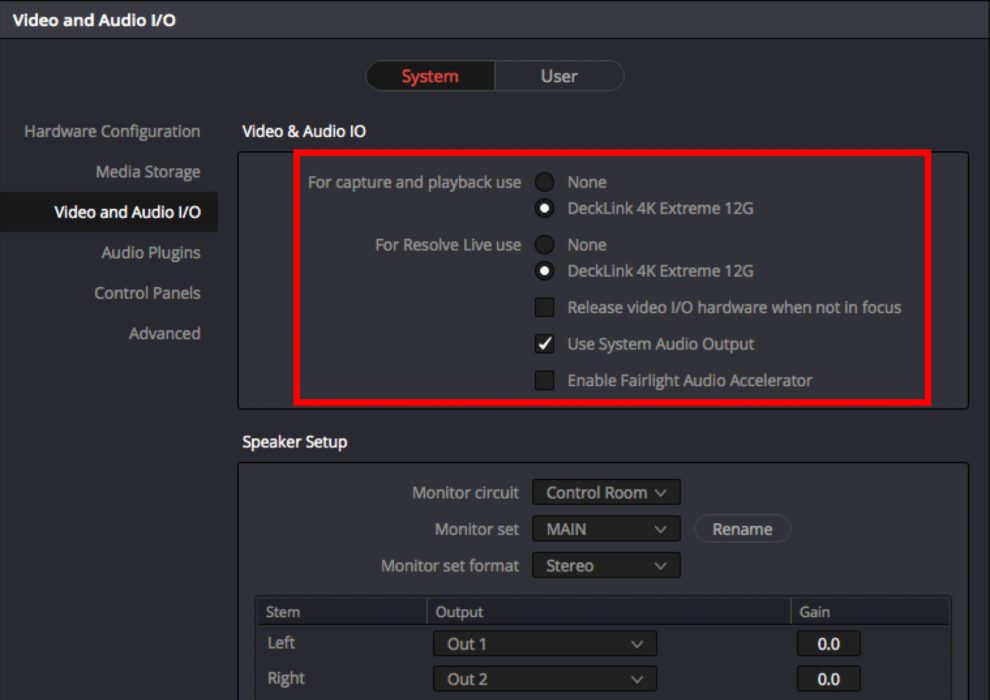
Task: Click the Left stem row label
Action: (x=281, y=643)
